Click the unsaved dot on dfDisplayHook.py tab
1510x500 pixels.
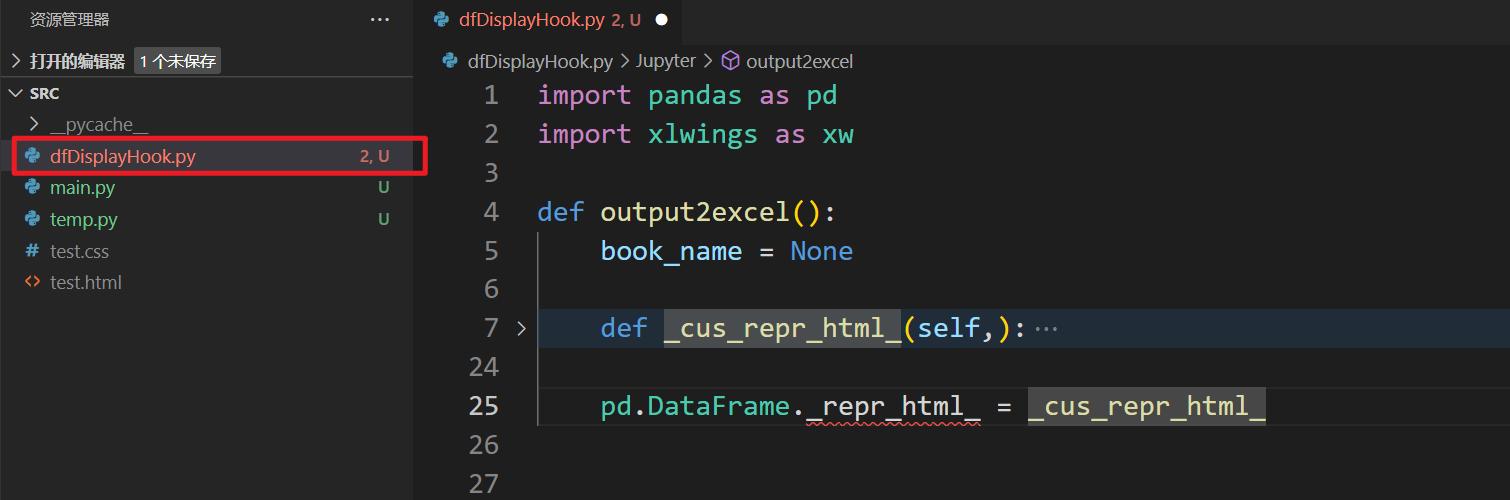pos(661,19)
